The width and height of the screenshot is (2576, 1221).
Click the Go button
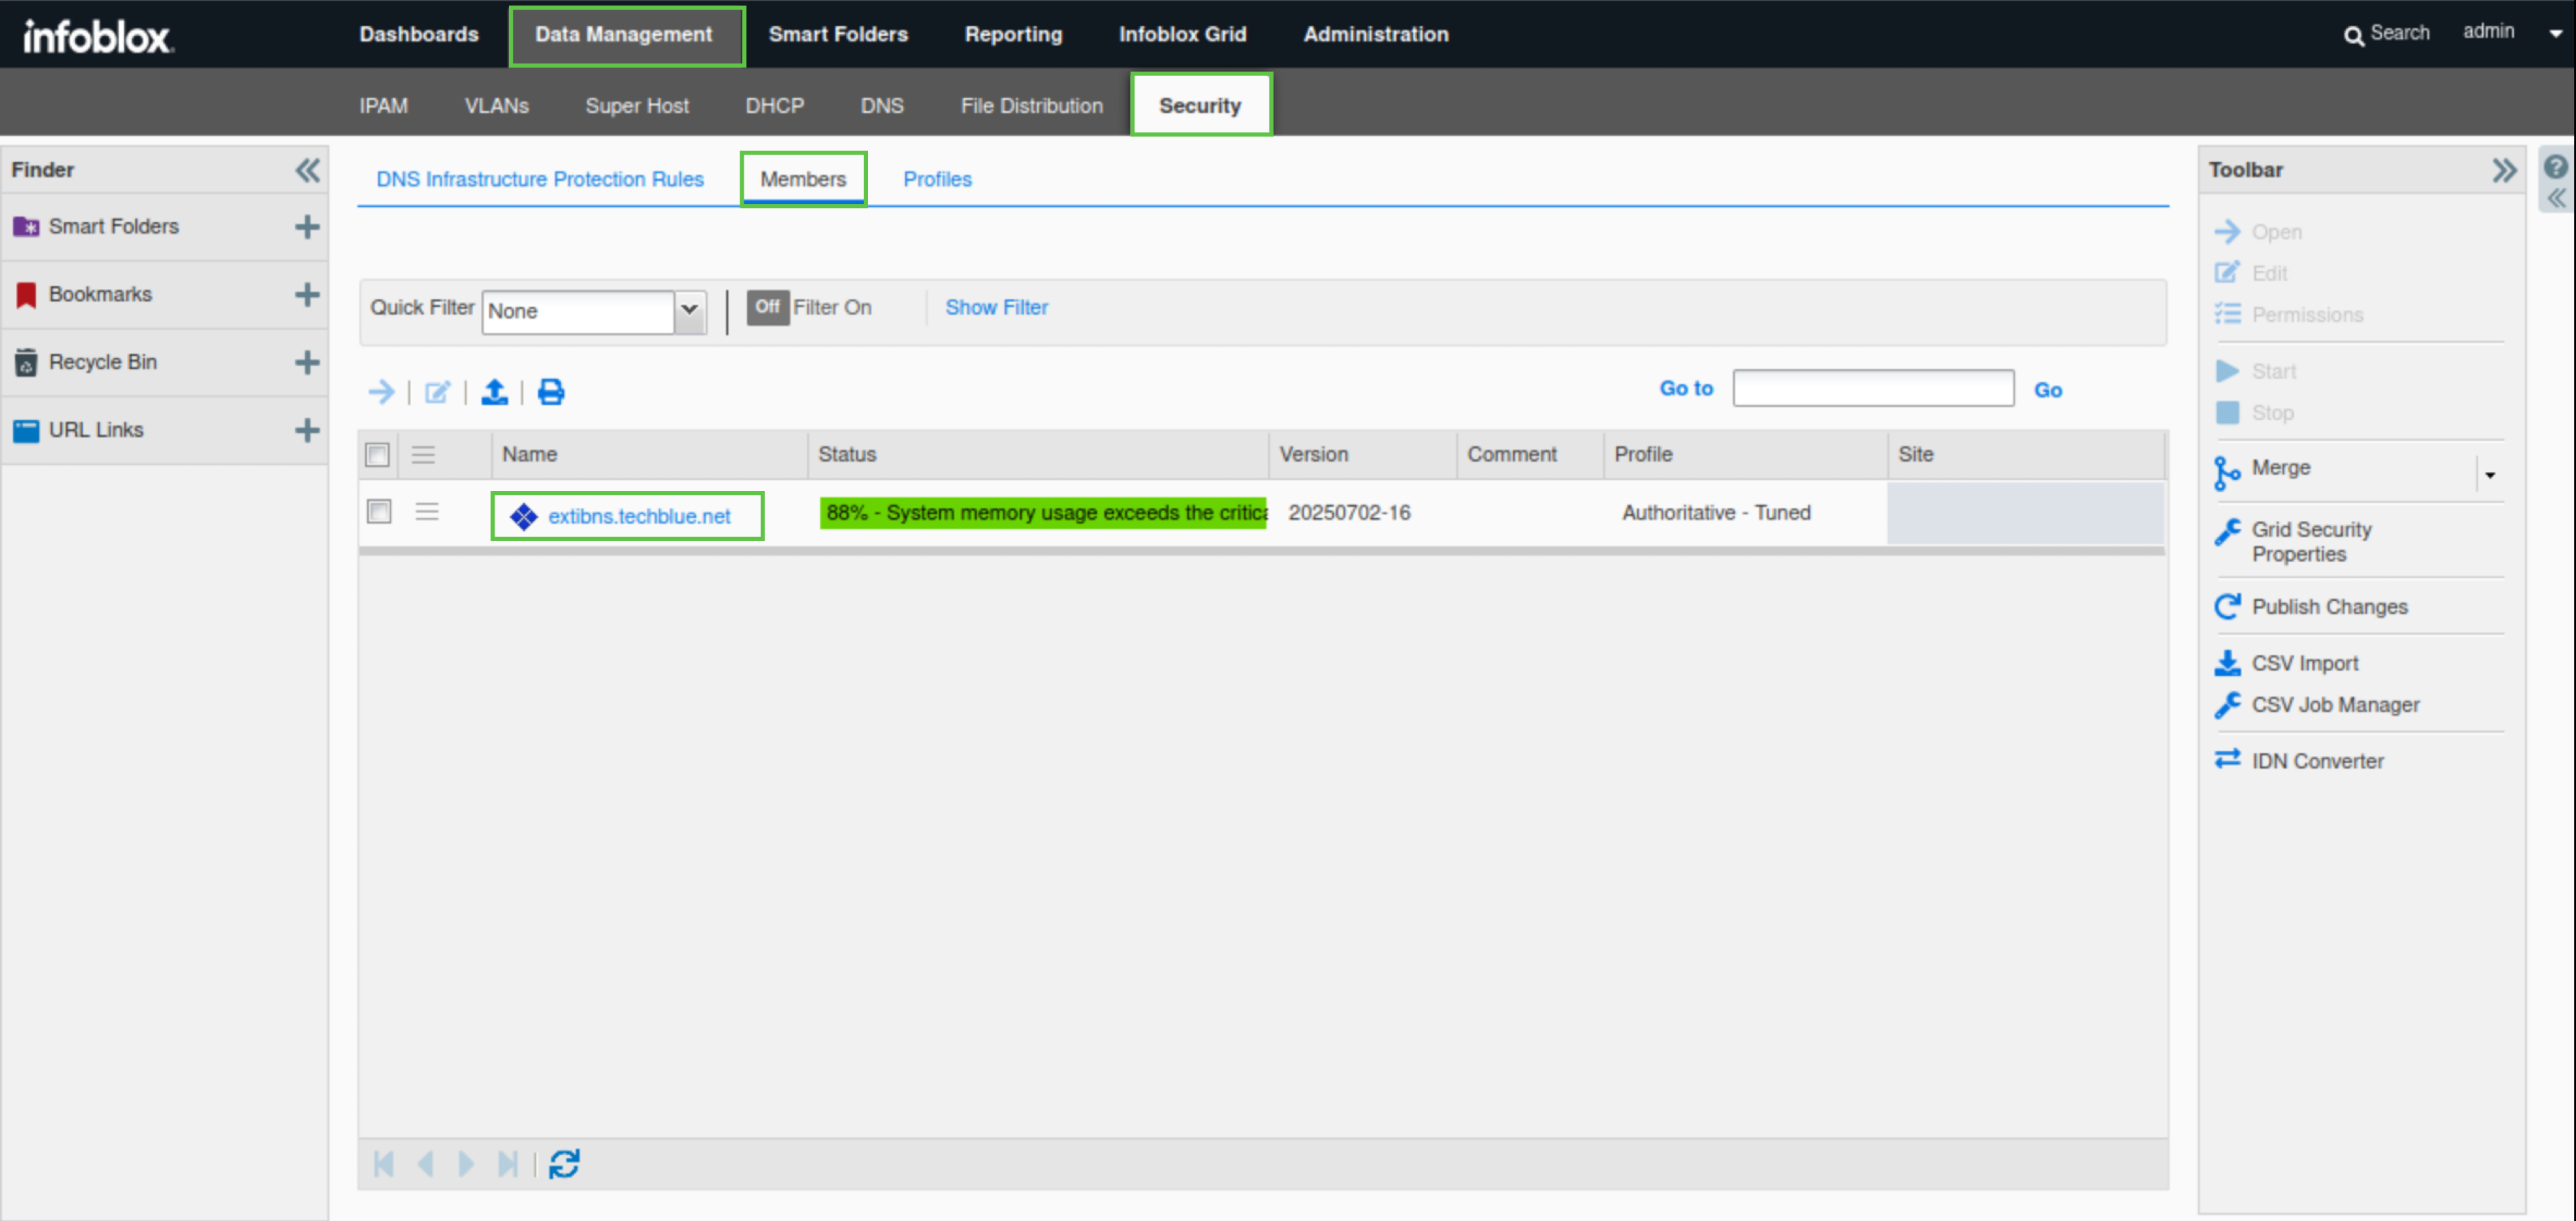pos(2048,390)
